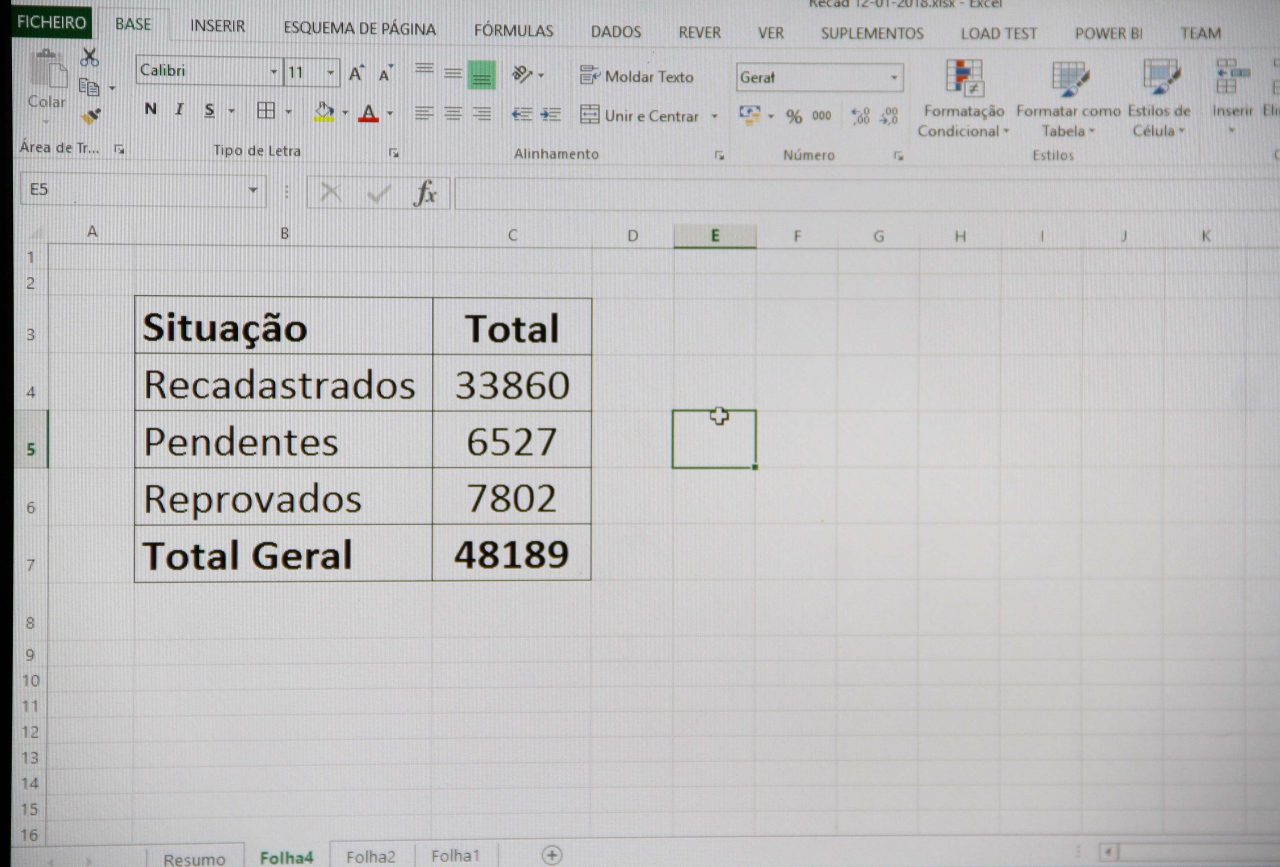Open the Unir e Centrar dropdown arrow
Viewport: 1280px width, 867px height.
[714, 116]
